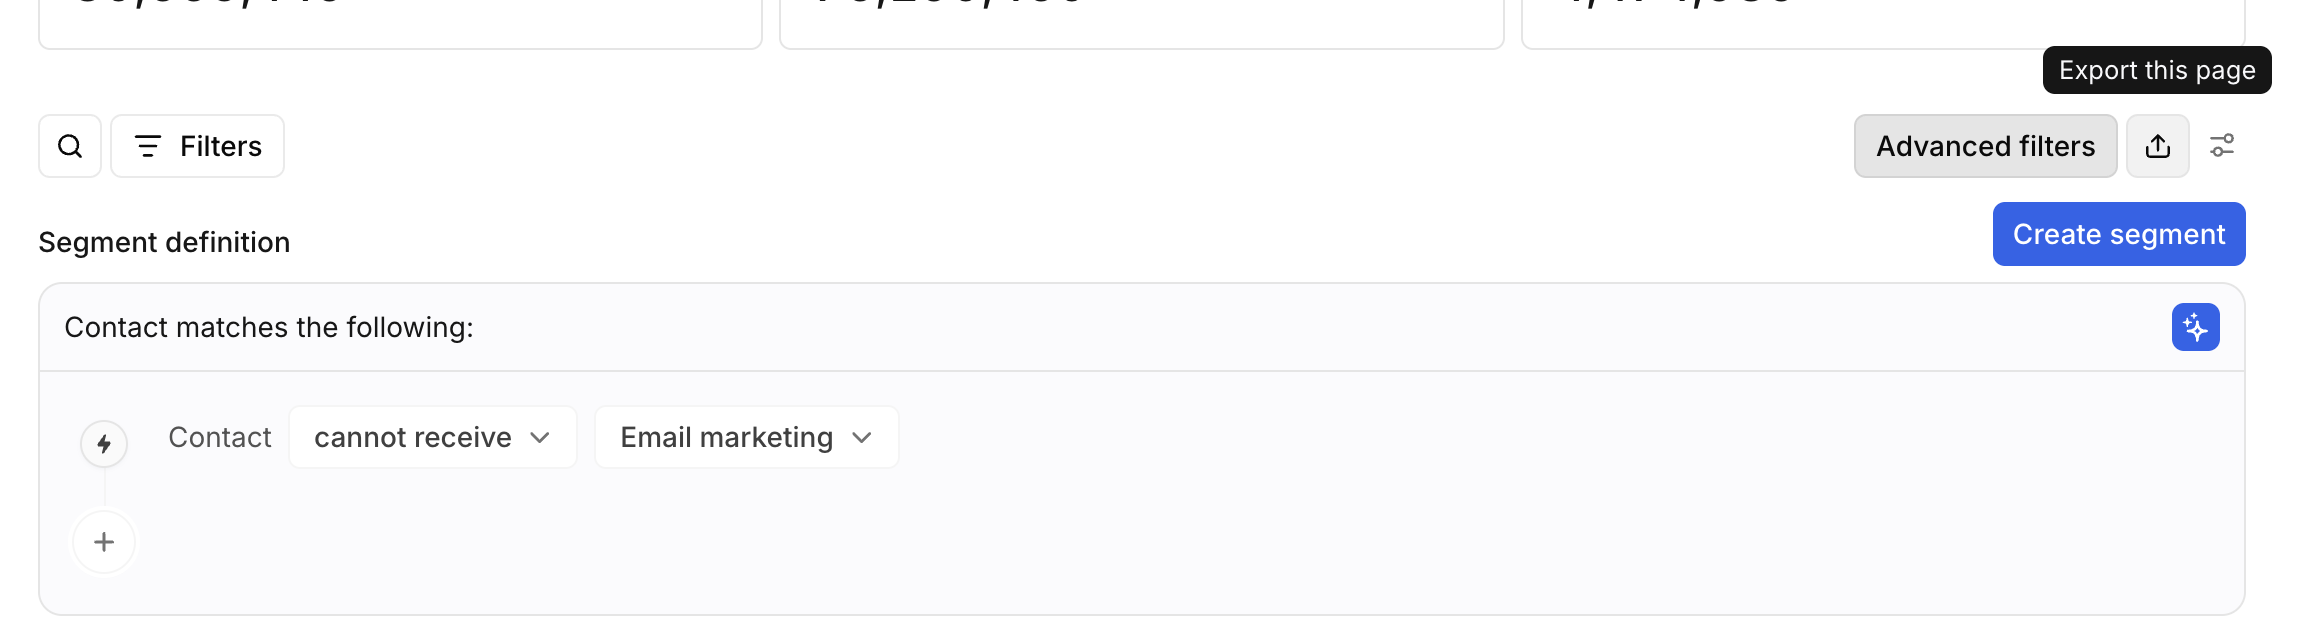
Task: Click the chevron beside "cannot receive"
Action: pos(540,437)
